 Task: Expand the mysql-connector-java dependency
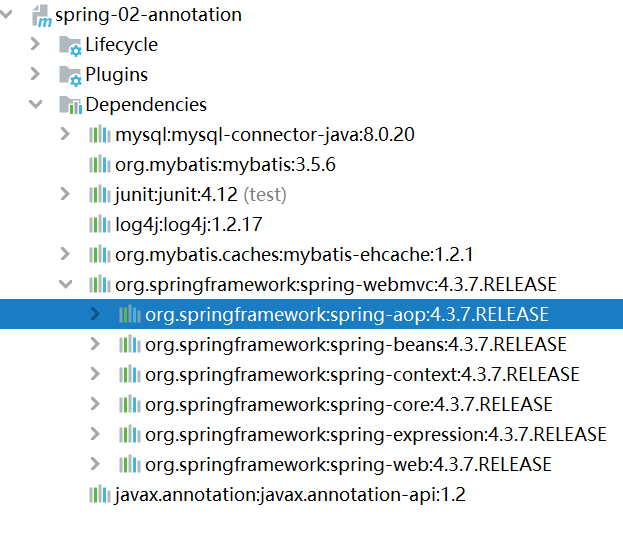pos(65,134)
